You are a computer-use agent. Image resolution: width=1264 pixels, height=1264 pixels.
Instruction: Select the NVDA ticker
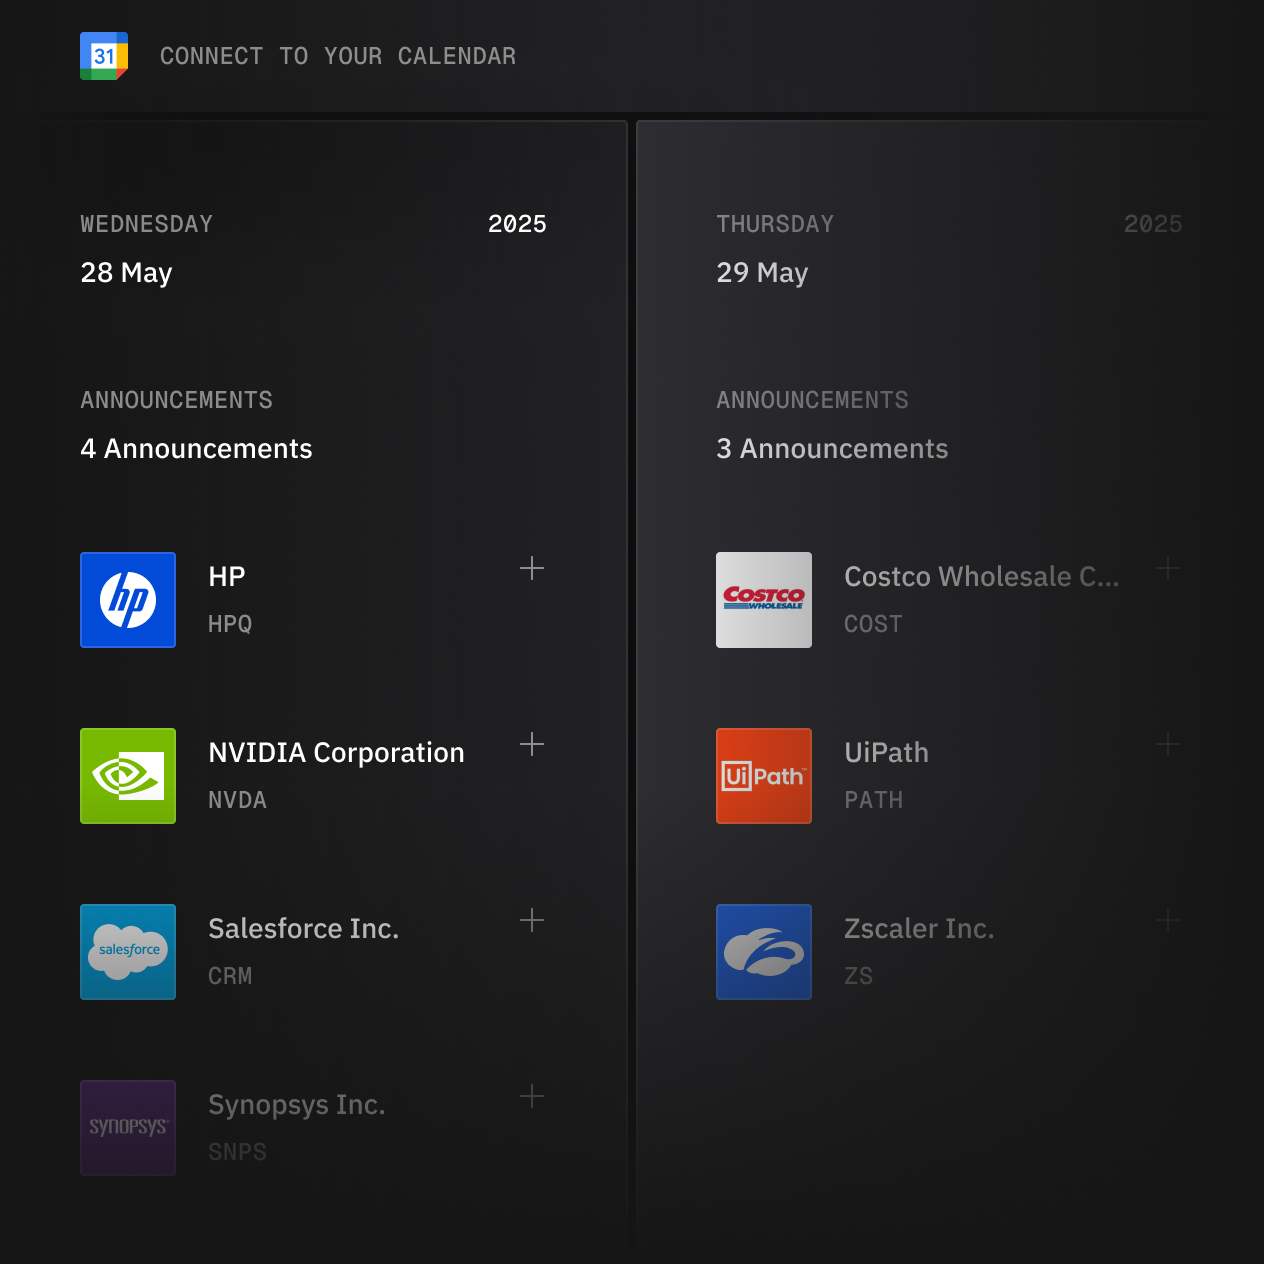tap(237, 800)
